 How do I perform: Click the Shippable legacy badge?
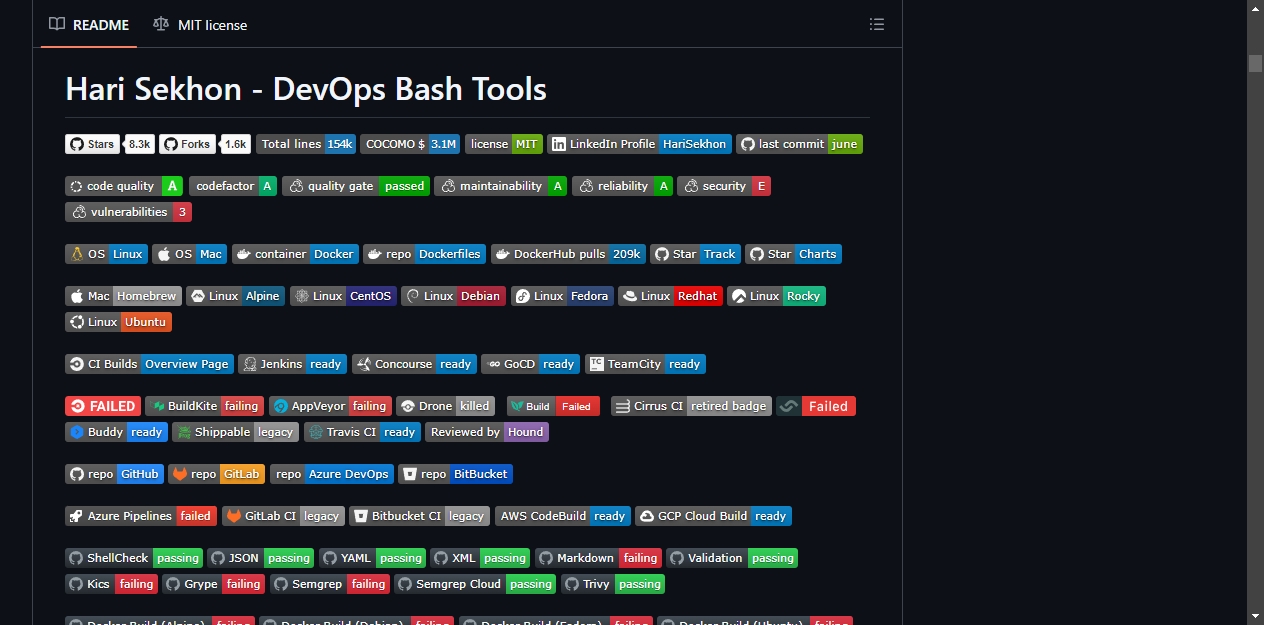tap(236, 432)
